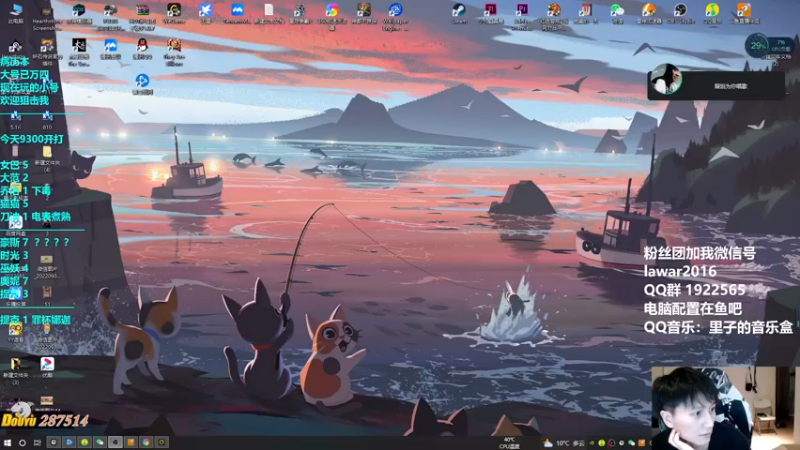Open the New Folder (4) icon

click(x=47, y=158)
